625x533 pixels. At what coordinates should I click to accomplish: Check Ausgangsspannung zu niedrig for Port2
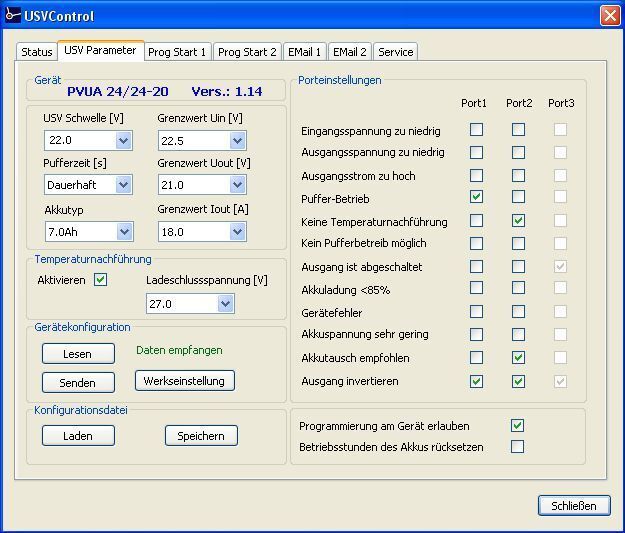pos(518,152)
